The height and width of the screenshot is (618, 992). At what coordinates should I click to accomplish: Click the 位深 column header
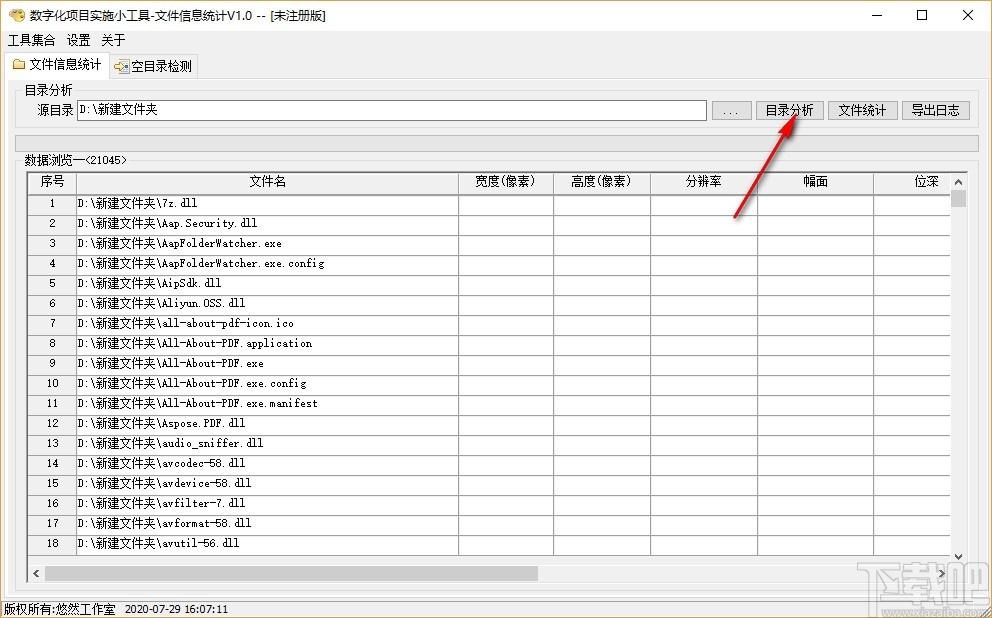pyautogui.click(x=912, y=182)
